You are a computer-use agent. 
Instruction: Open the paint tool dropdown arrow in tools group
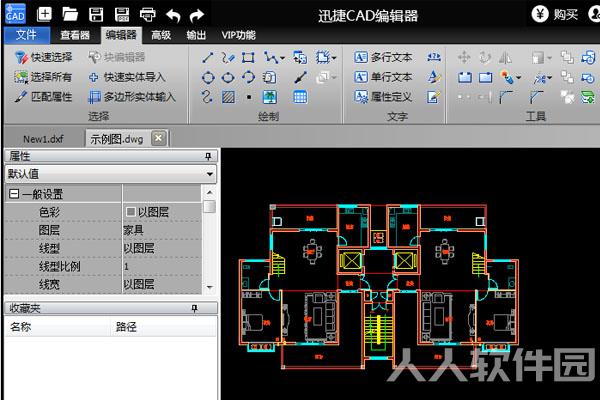518,78
